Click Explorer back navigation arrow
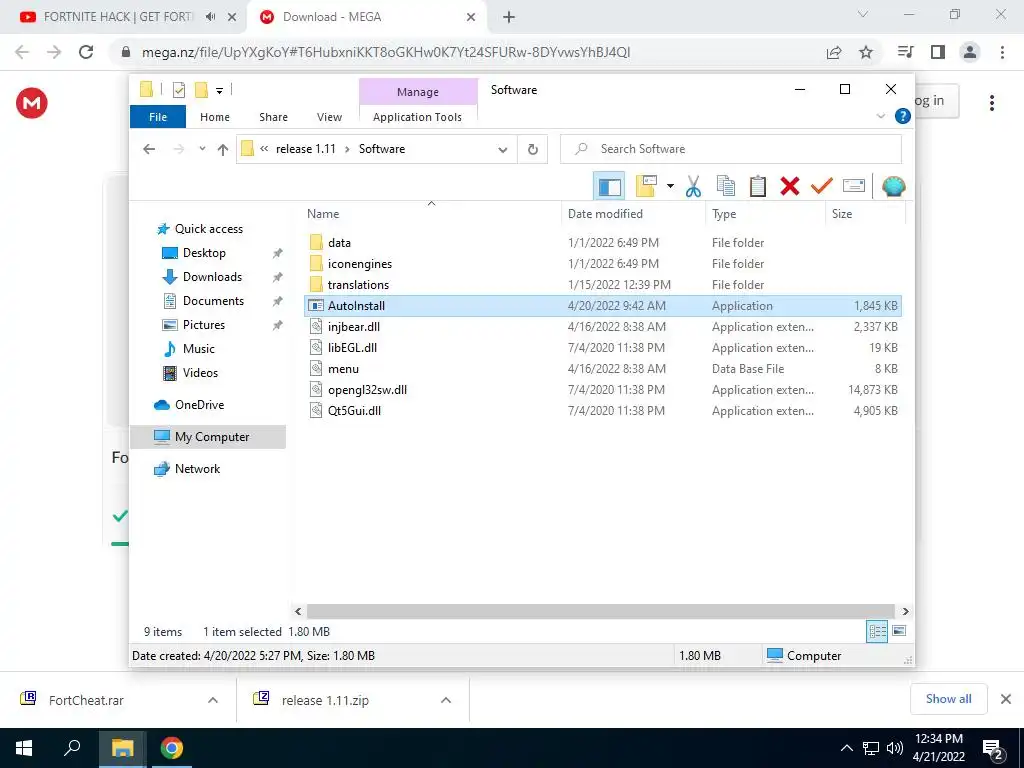Viewport: 1024px width, 768px height. (149, 149)
